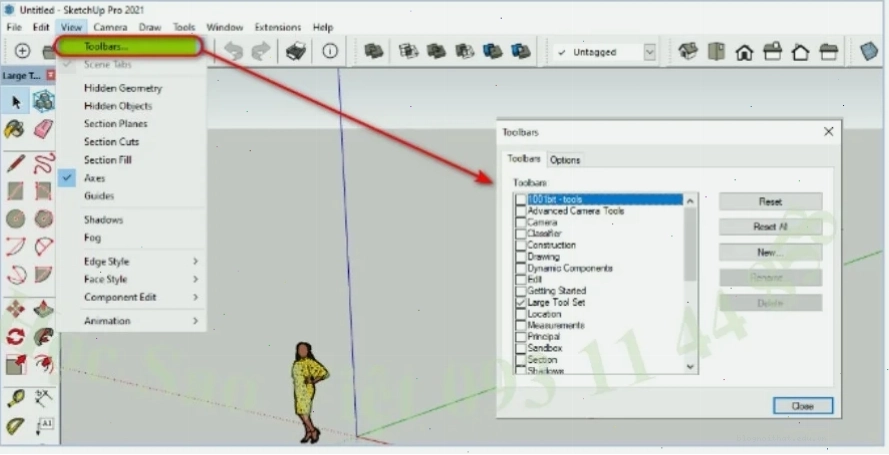
Task: Click the Redo arrow icon
Action: click(260, 52)
